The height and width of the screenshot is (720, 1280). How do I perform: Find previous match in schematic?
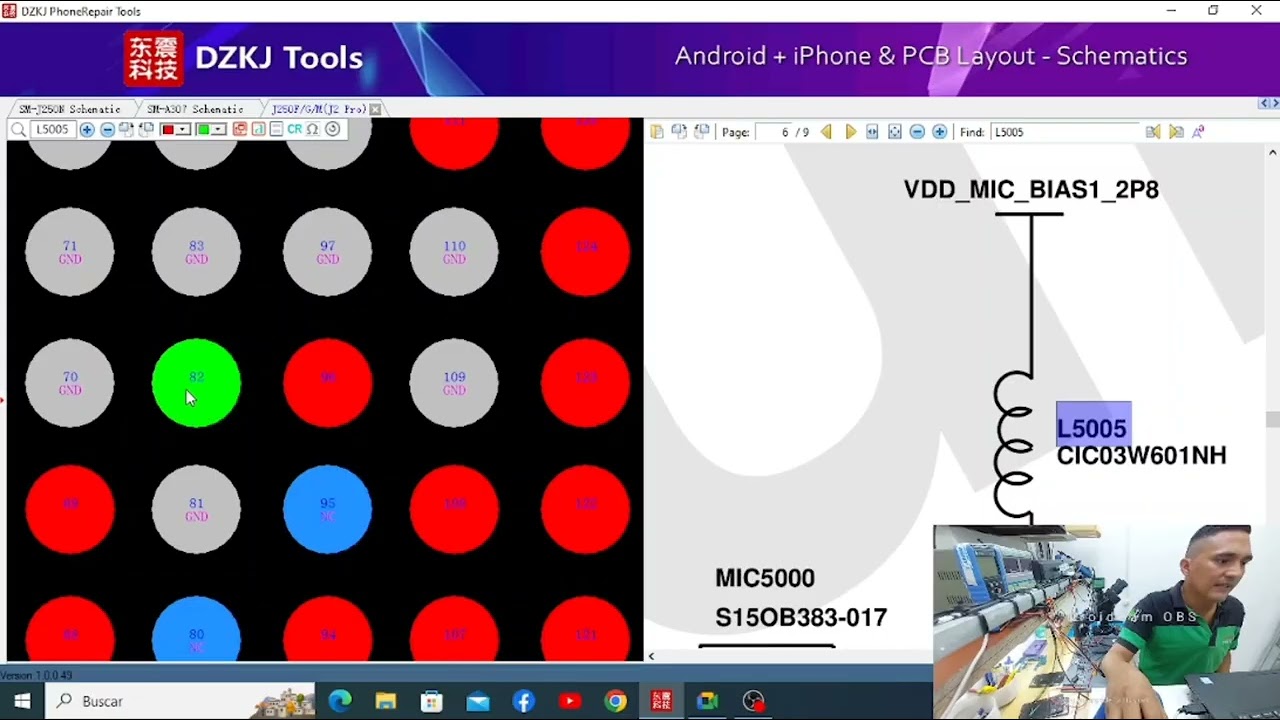(x=1153, y=132)
